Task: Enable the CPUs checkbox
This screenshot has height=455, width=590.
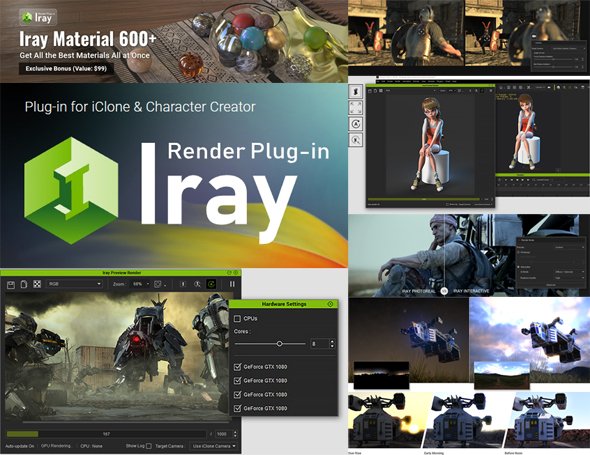Action: point(237,319)
